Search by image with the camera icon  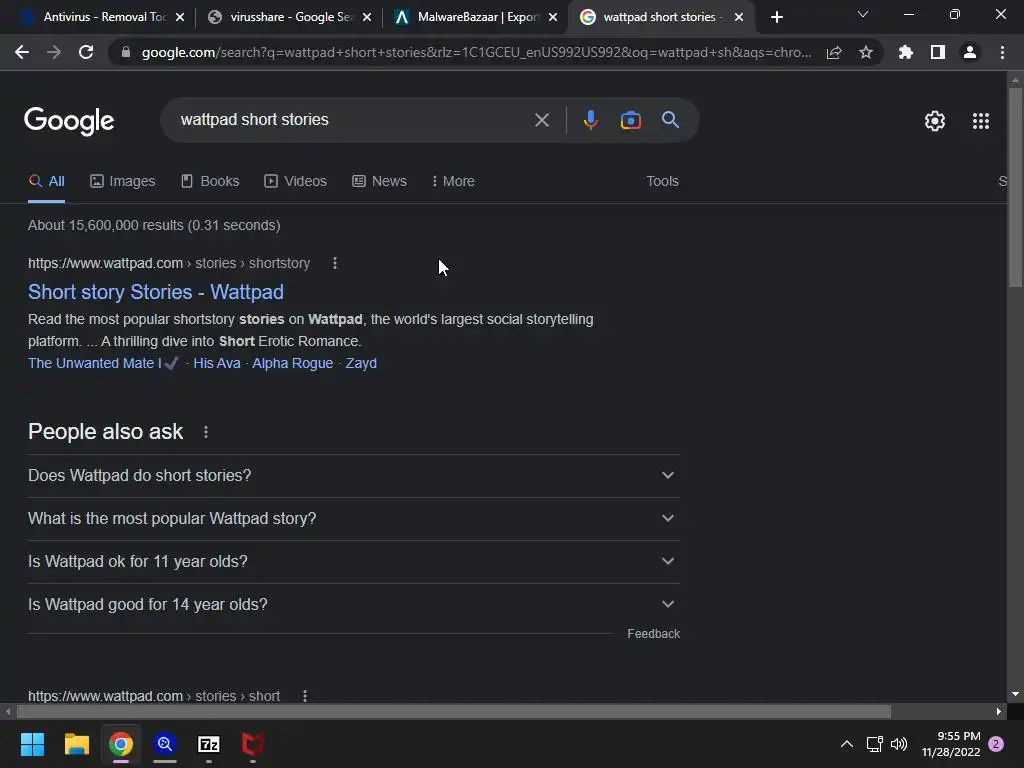pos(630,120)
